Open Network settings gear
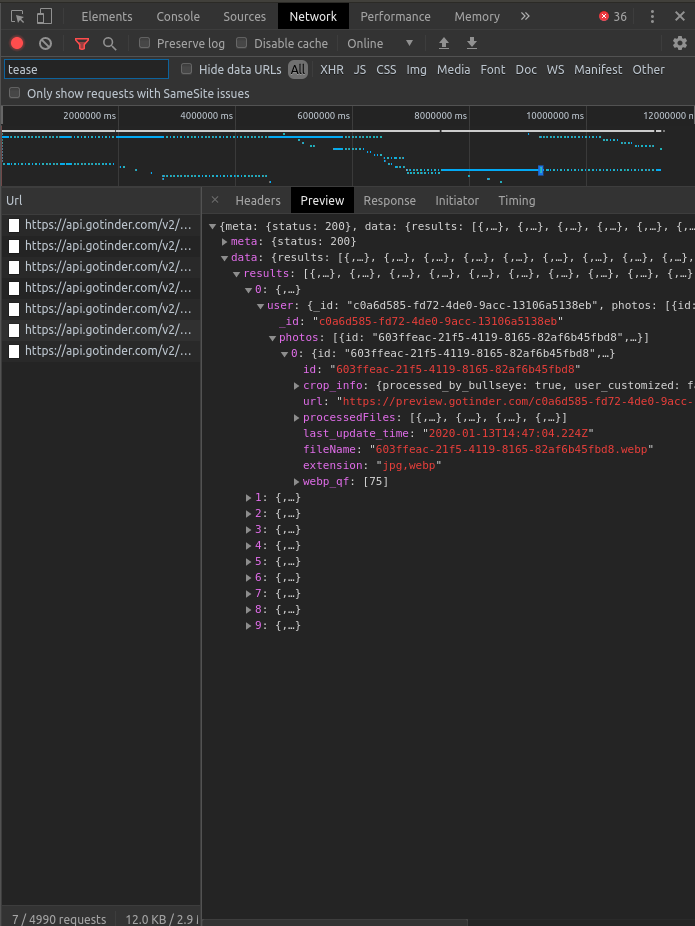The image size is (695, 926). click(x=680, y=43)
